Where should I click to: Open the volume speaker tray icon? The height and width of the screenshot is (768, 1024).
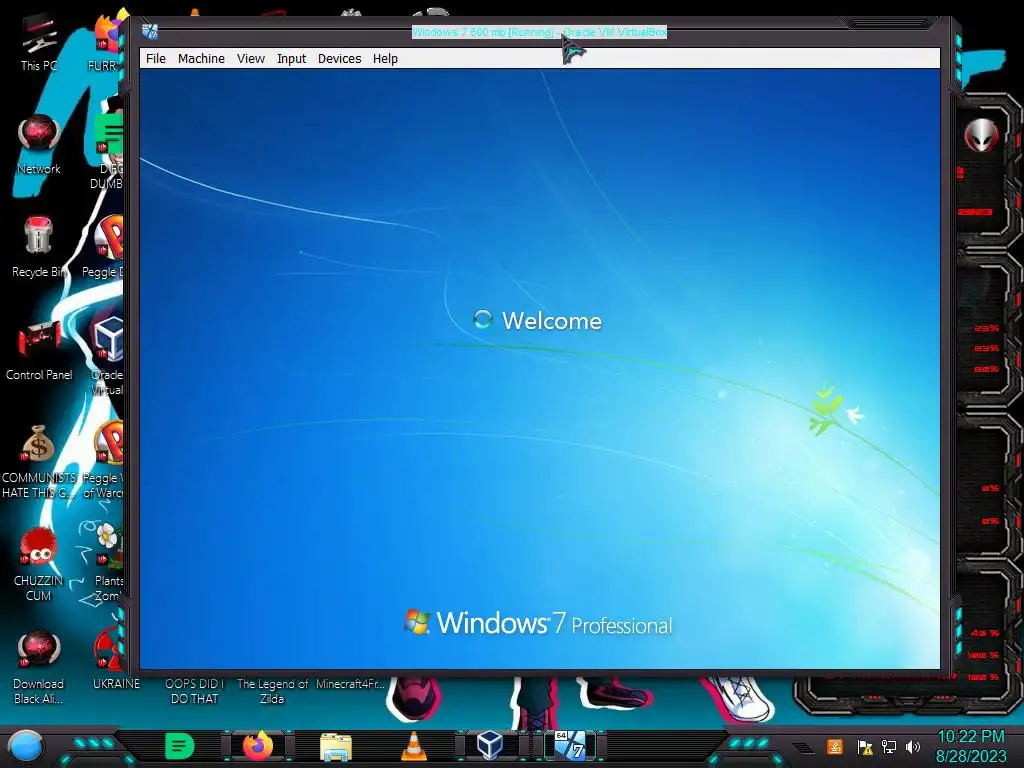pyautogui.click(x=913, y=746)
